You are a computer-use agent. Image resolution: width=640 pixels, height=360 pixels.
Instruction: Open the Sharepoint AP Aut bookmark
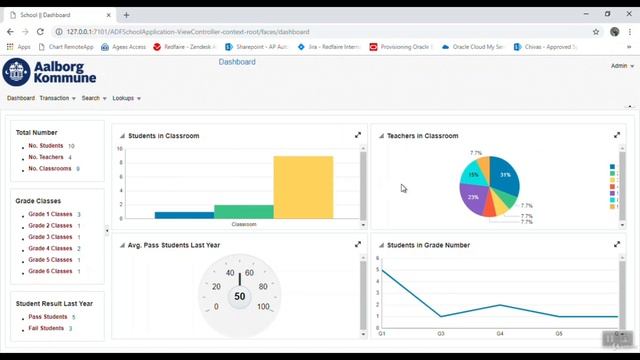257,47
